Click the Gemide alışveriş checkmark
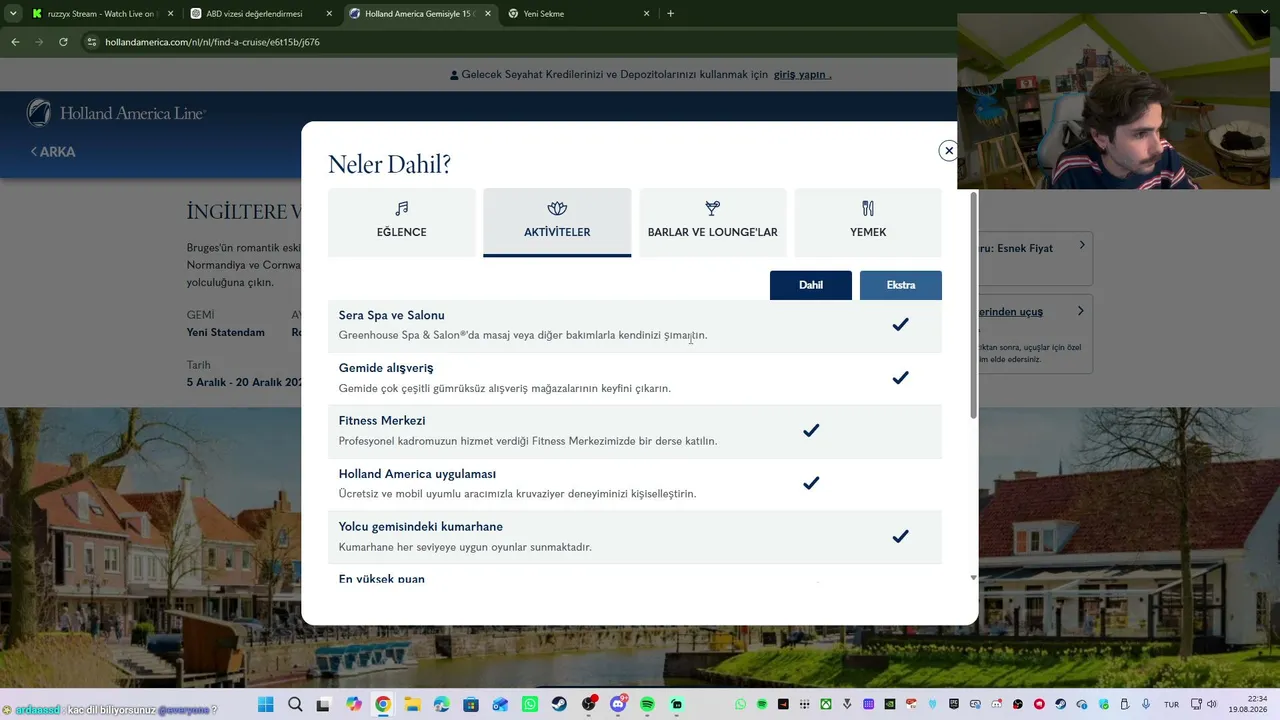The height and width of the screenshot is (720, 1280). point(901,377)
